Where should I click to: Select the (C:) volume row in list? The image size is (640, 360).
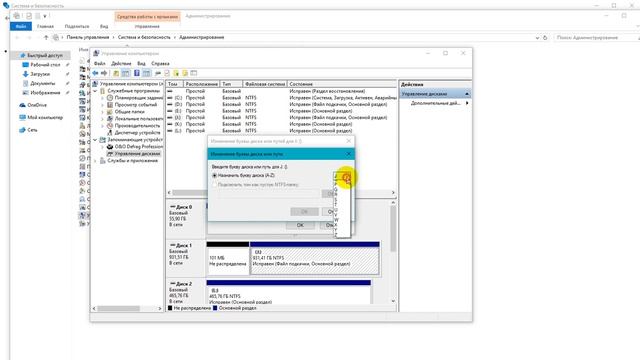281,98
